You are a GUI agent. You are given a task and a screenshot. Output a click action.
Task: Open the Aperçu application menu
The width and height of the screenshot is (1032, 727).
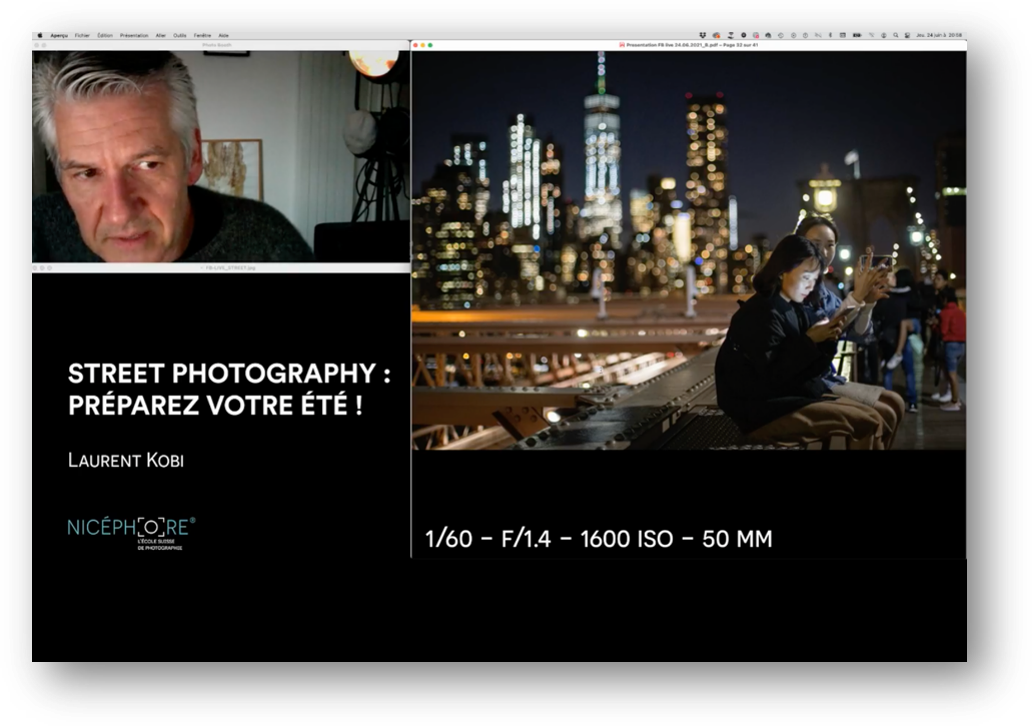click(59, 35)
